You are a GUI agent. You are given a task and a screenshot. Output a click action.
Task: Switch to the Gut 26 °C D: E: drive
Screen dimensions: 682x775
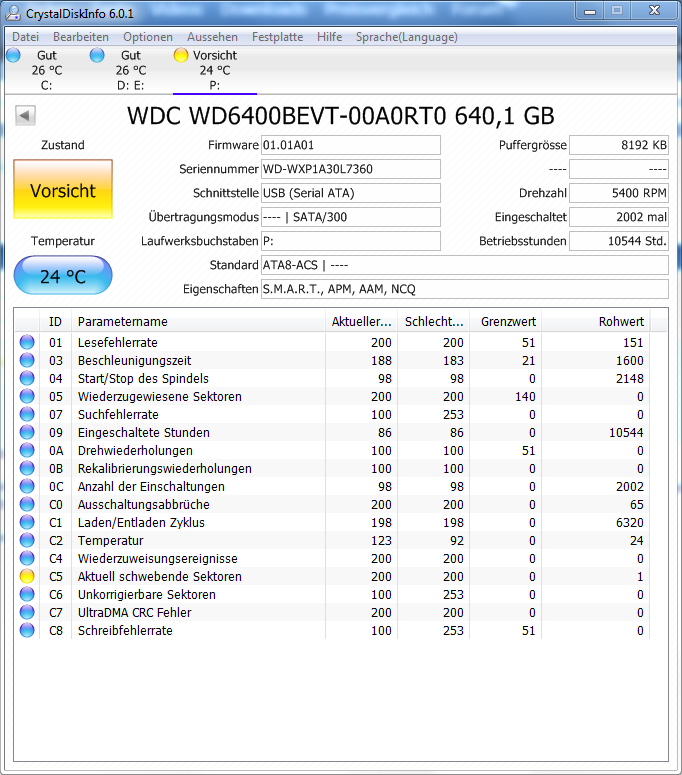[130, 70]
